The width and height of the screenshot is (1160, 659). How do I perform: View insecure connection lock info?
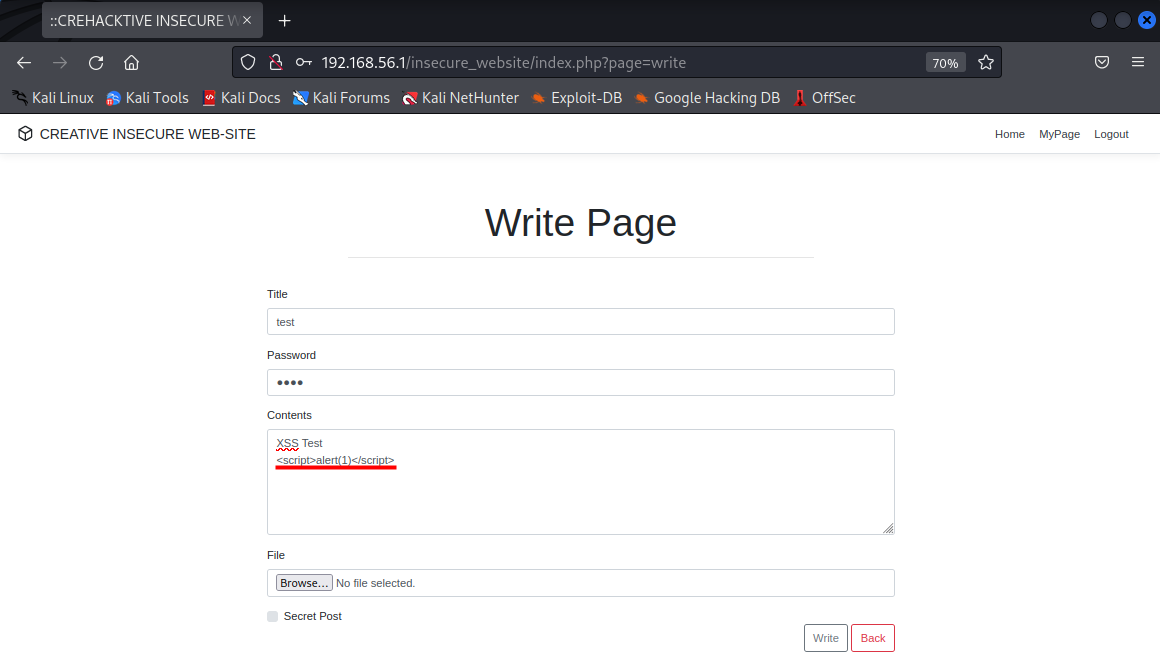click(276, 63)
